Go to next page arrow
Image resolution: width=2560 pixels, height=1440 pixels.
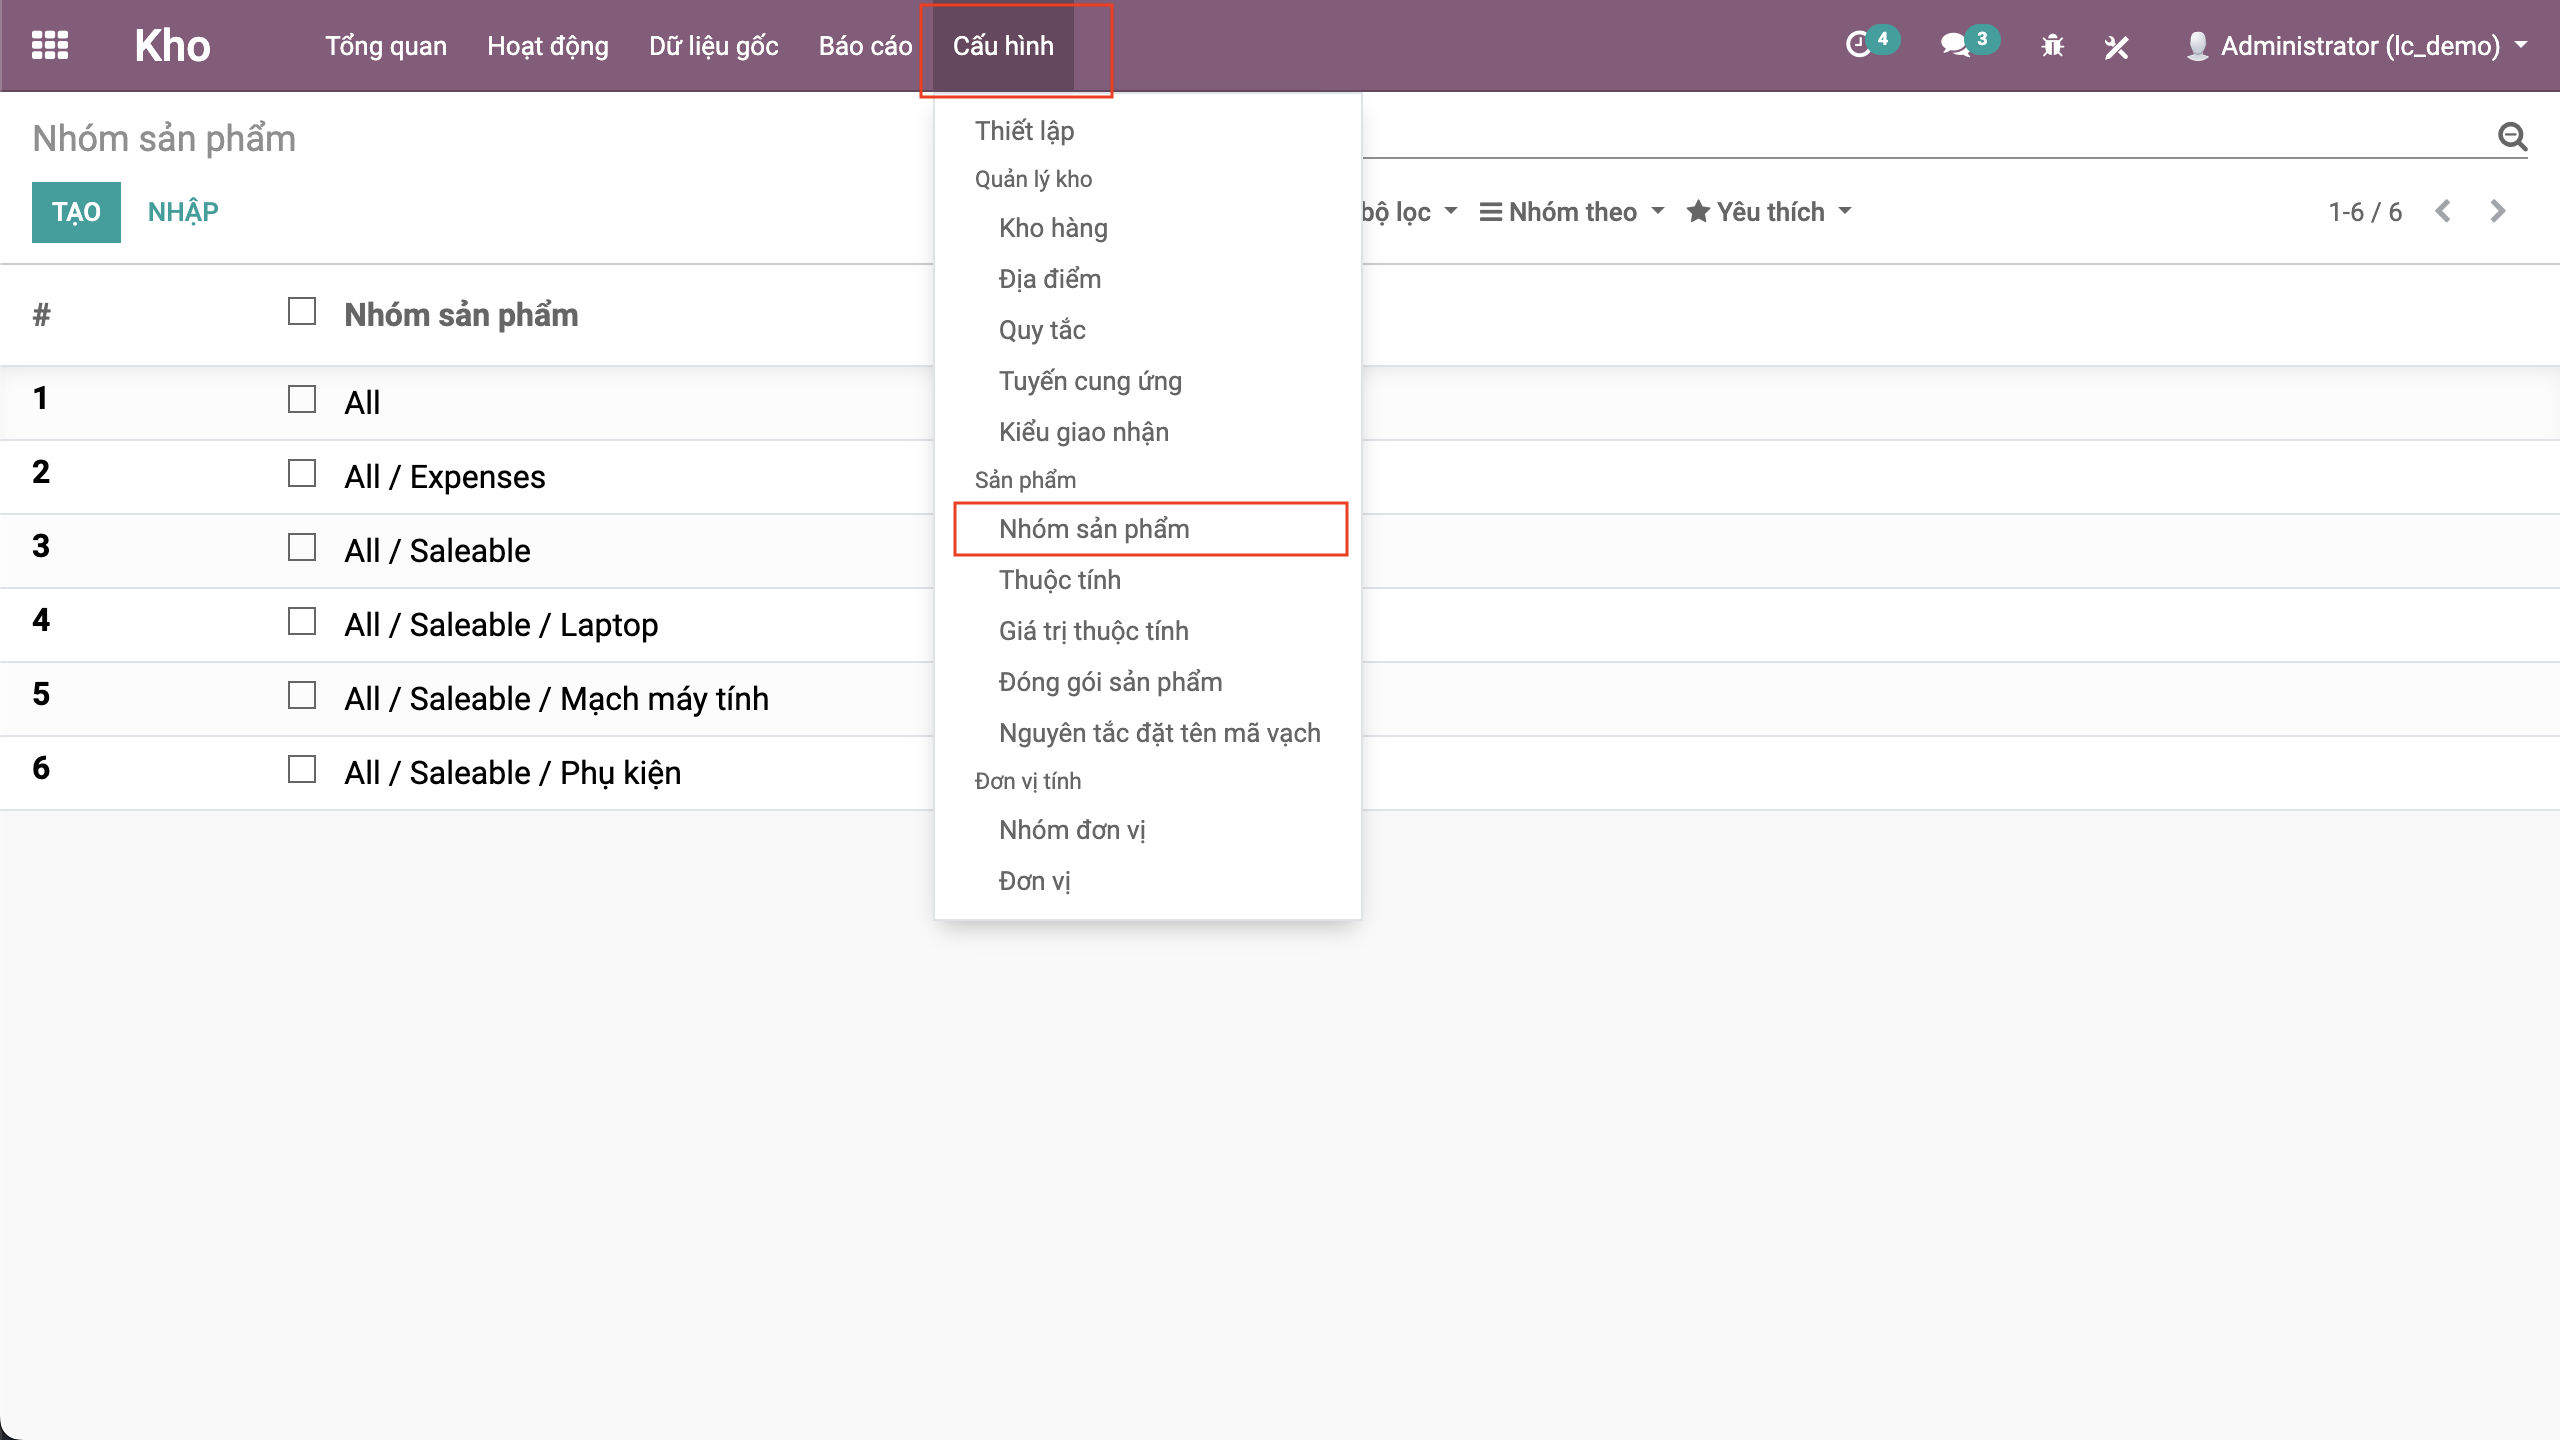point(2498,211)
